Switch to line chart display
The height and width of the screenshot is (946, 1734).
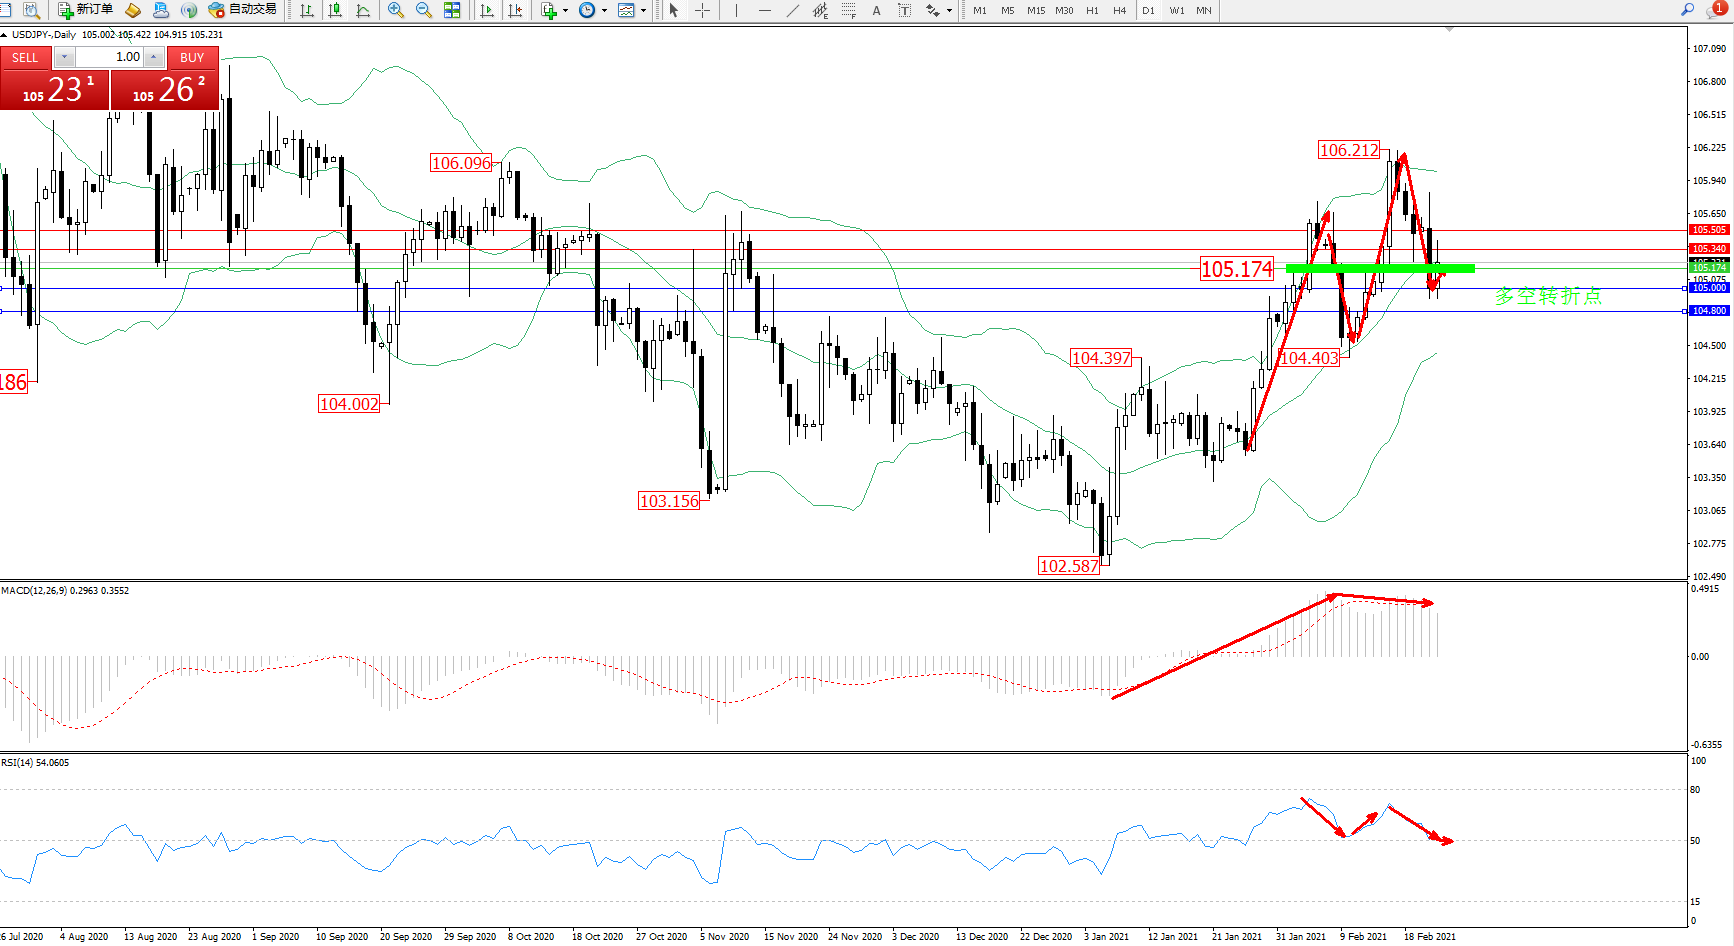[363, 10]
